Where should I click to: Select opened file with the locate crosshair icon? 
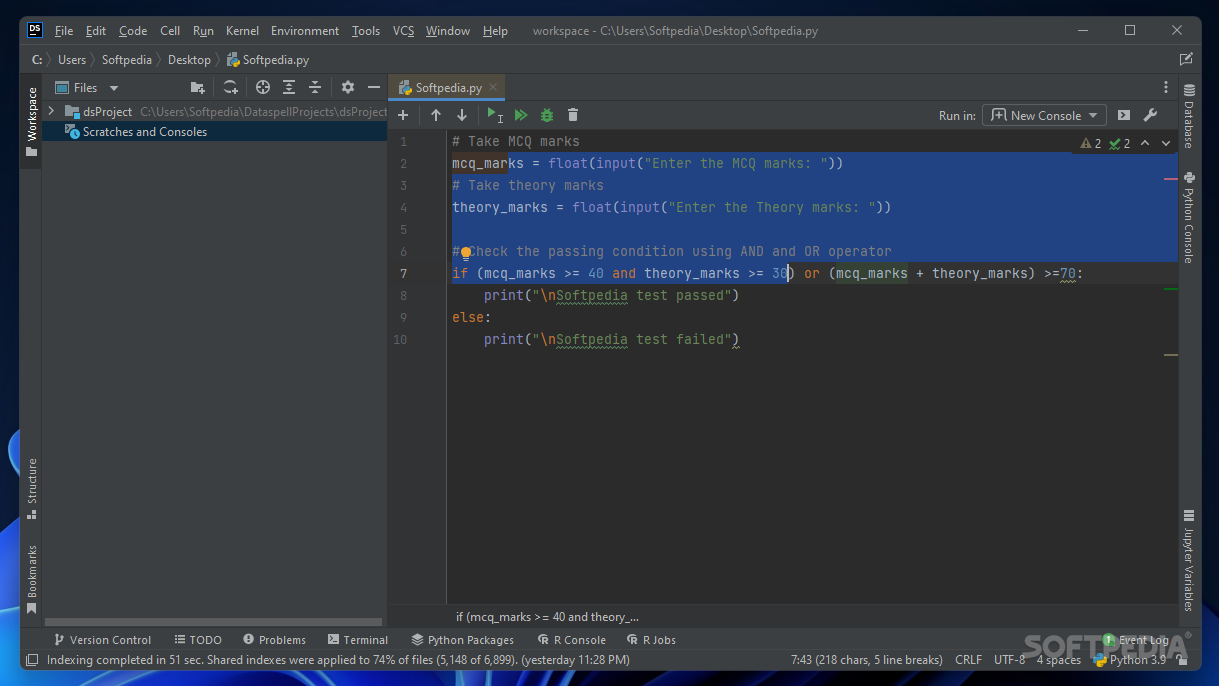[x=263, y=88]
